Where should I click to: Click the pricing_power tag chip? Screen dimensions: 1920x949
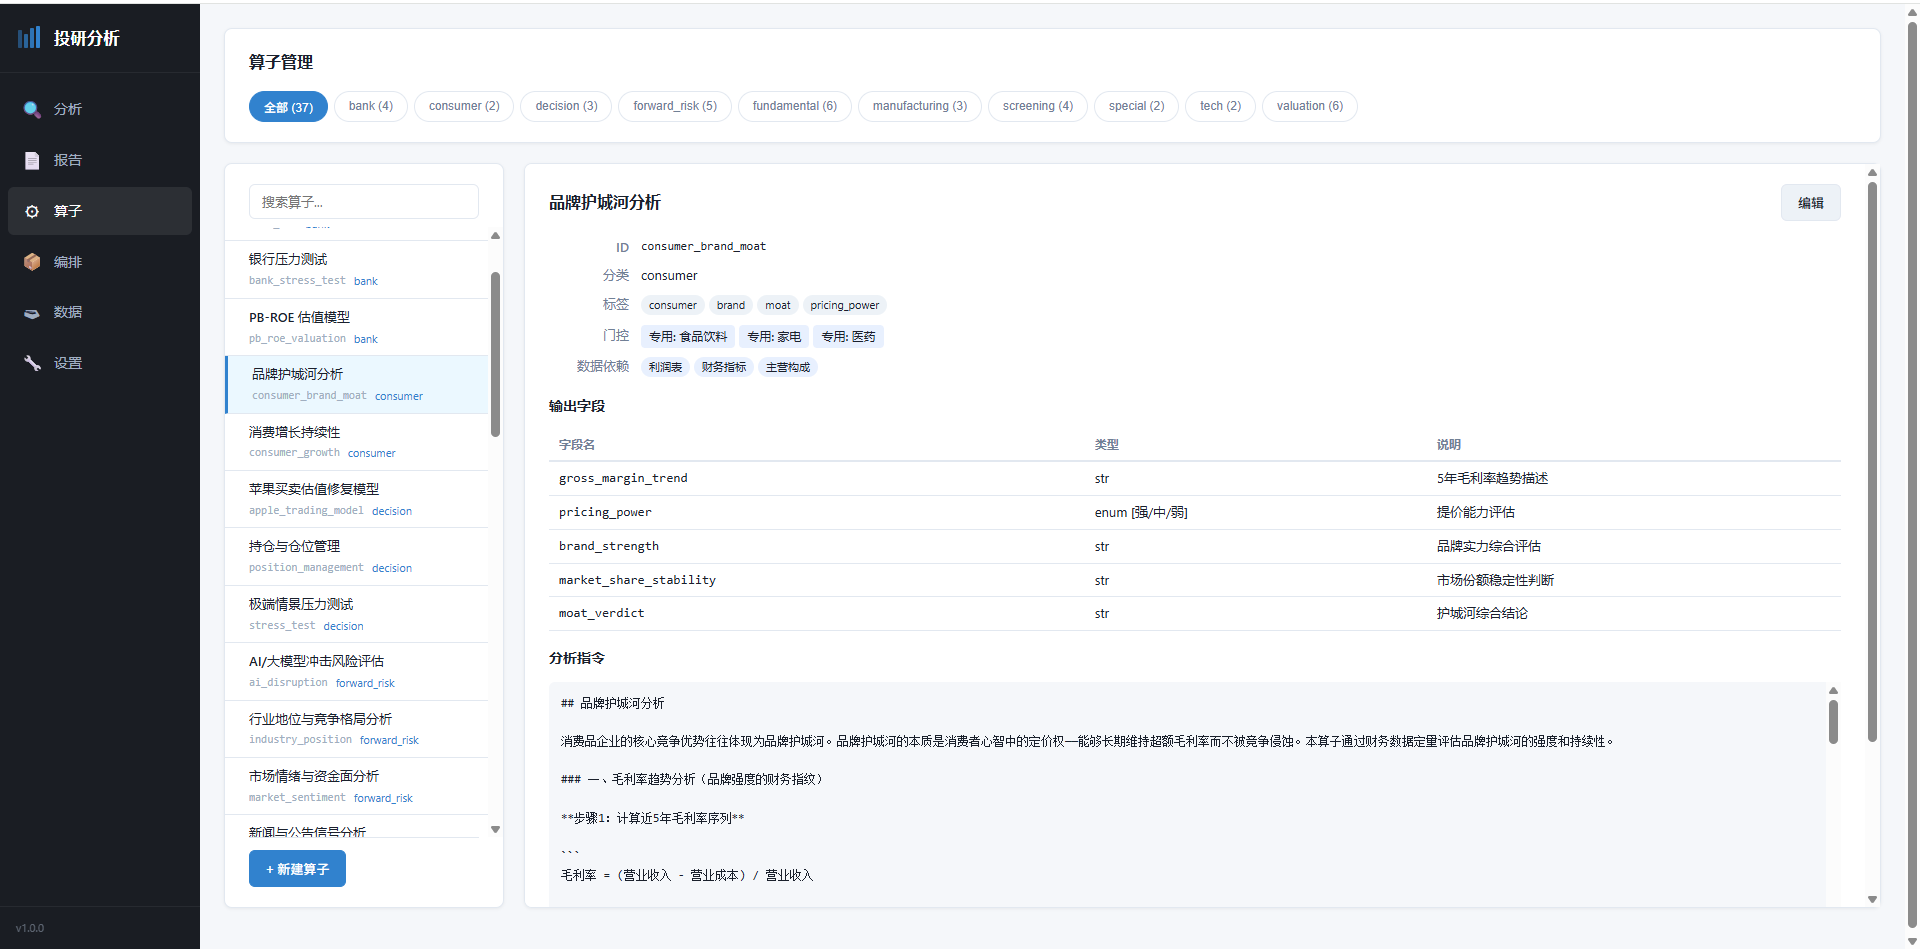845,306
